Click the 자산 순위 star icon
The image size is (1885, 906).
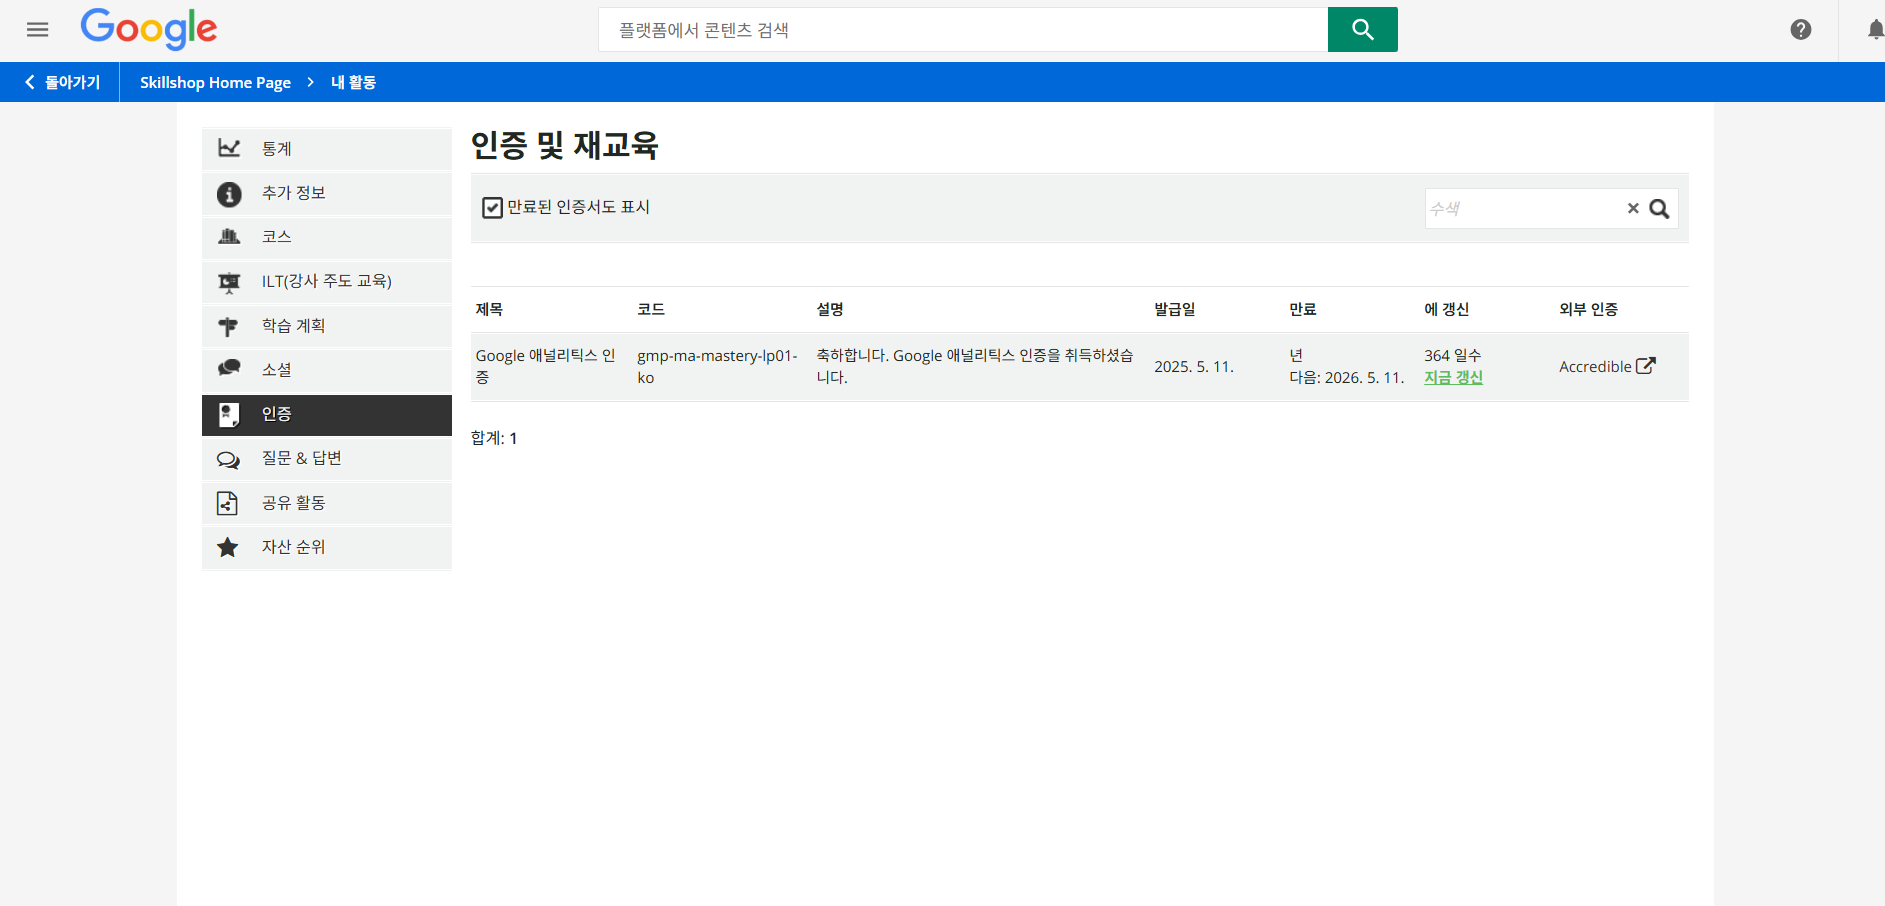point(228,547)
